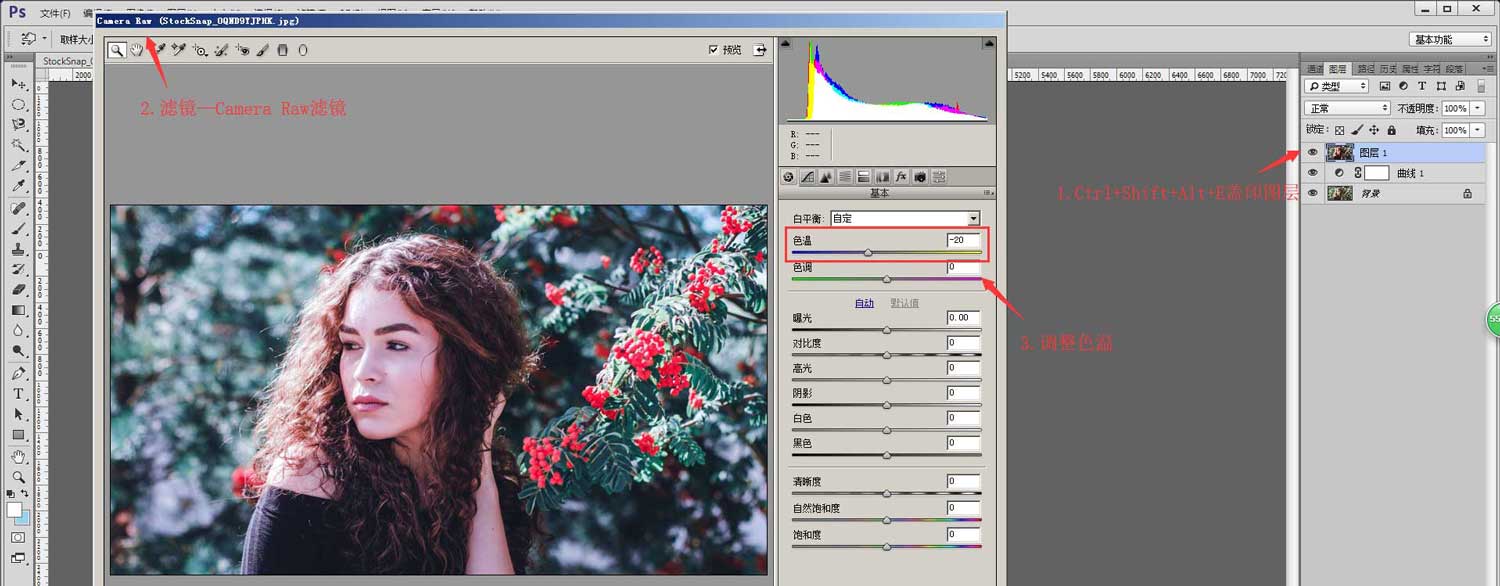Select the Move tool in Photoshop toolbar
Viewport: 1500px width, 586px height.
click(18, 83)
